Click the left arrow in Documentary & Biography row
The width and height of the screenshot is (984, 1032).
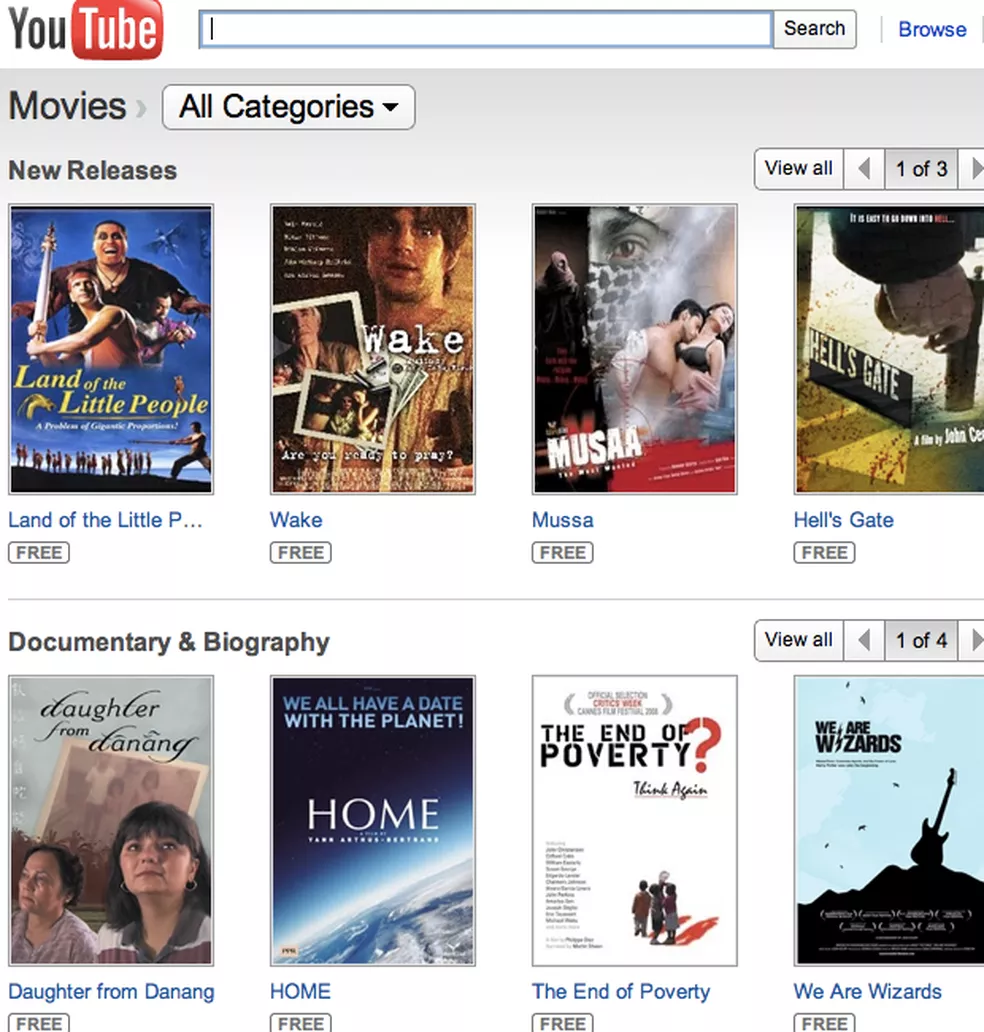tap(866, 640)
